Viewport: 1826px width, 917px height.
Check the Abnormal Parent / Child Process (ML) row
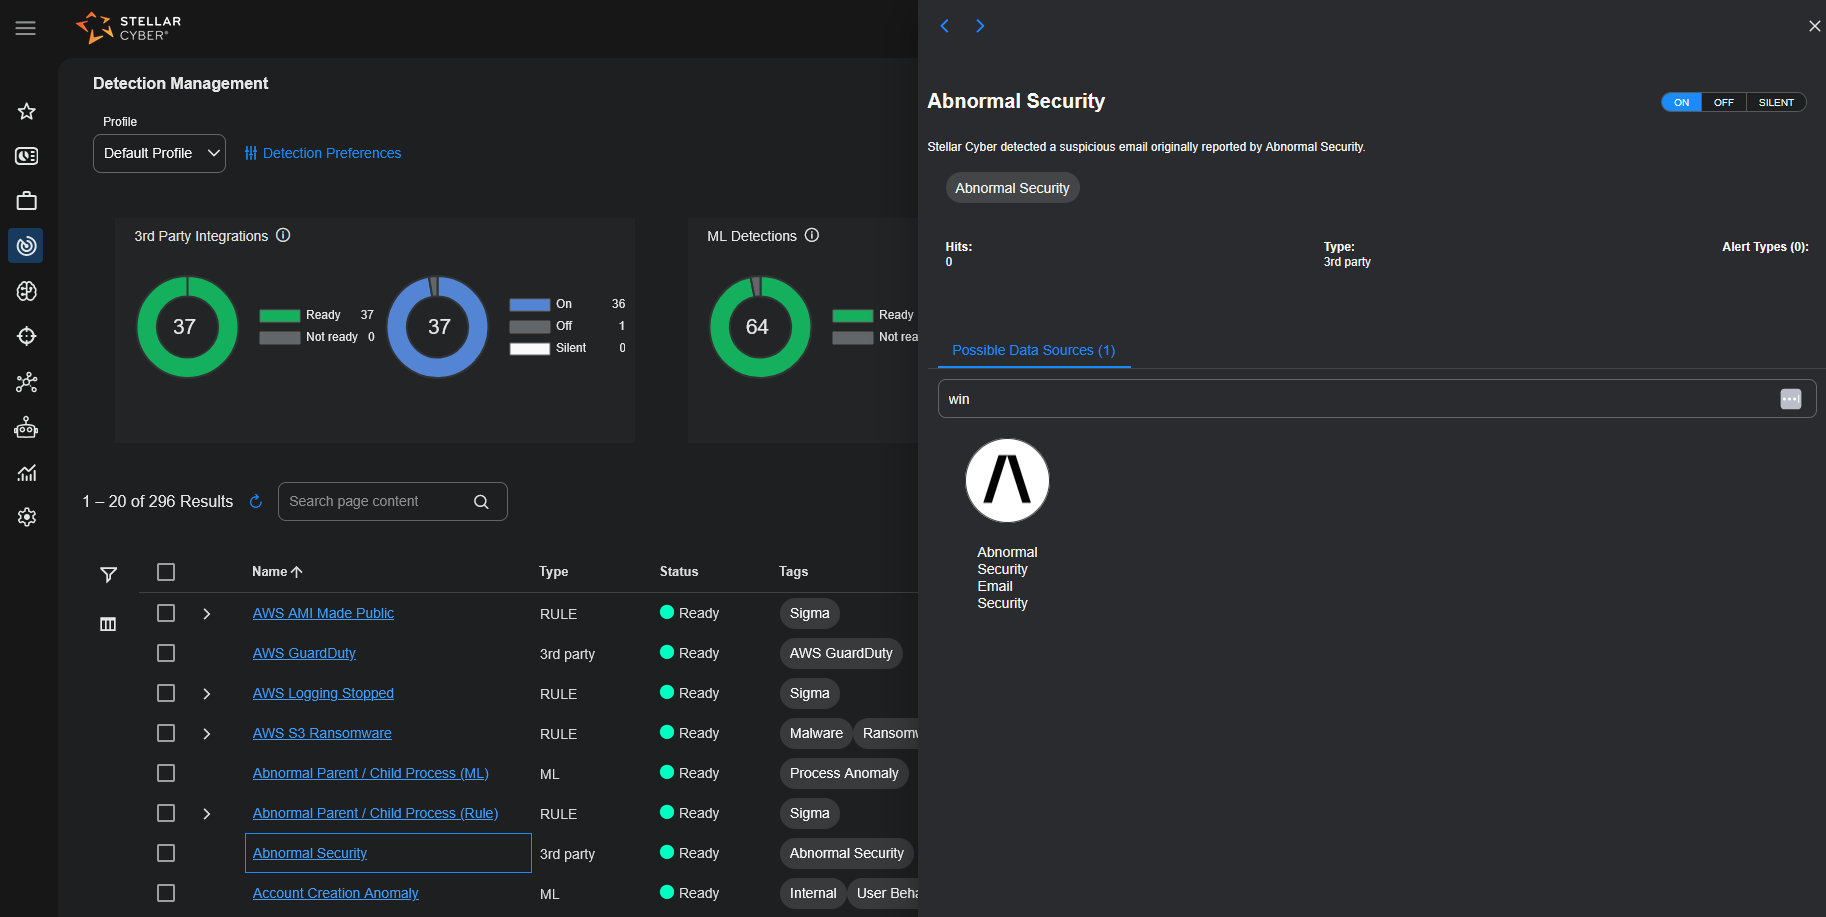(166, 773)
